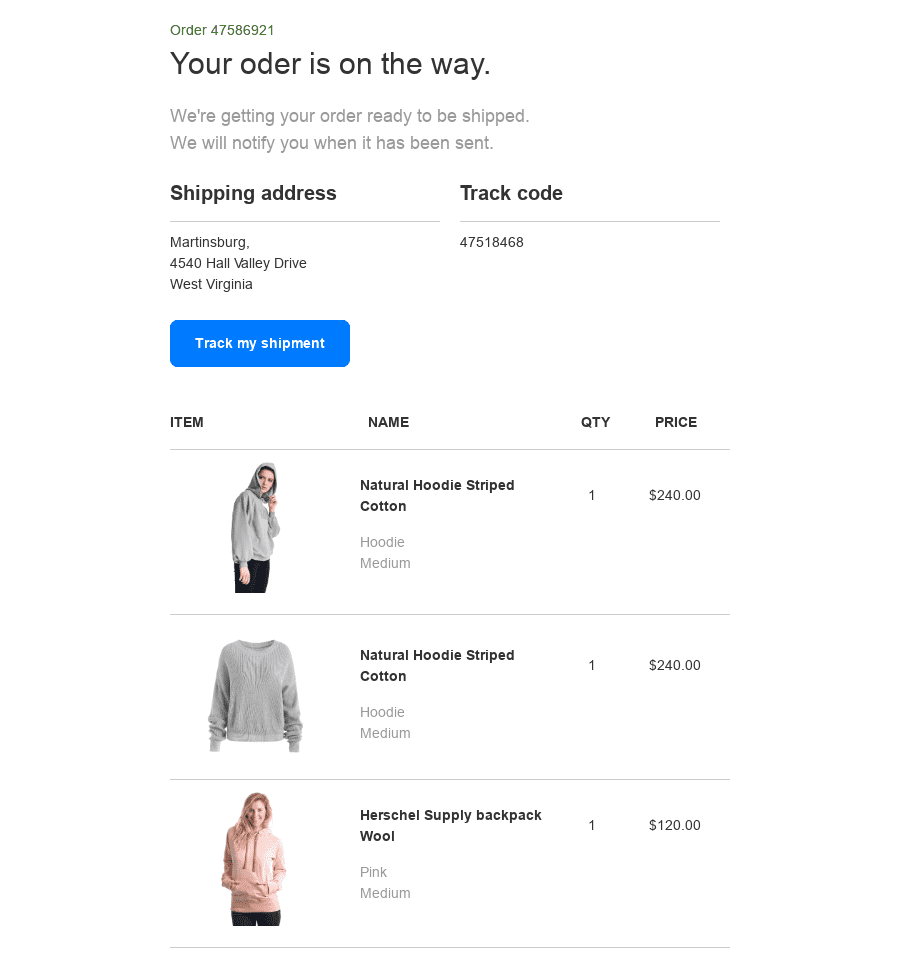Open the gray hooded woman product photo

(255, 527)
